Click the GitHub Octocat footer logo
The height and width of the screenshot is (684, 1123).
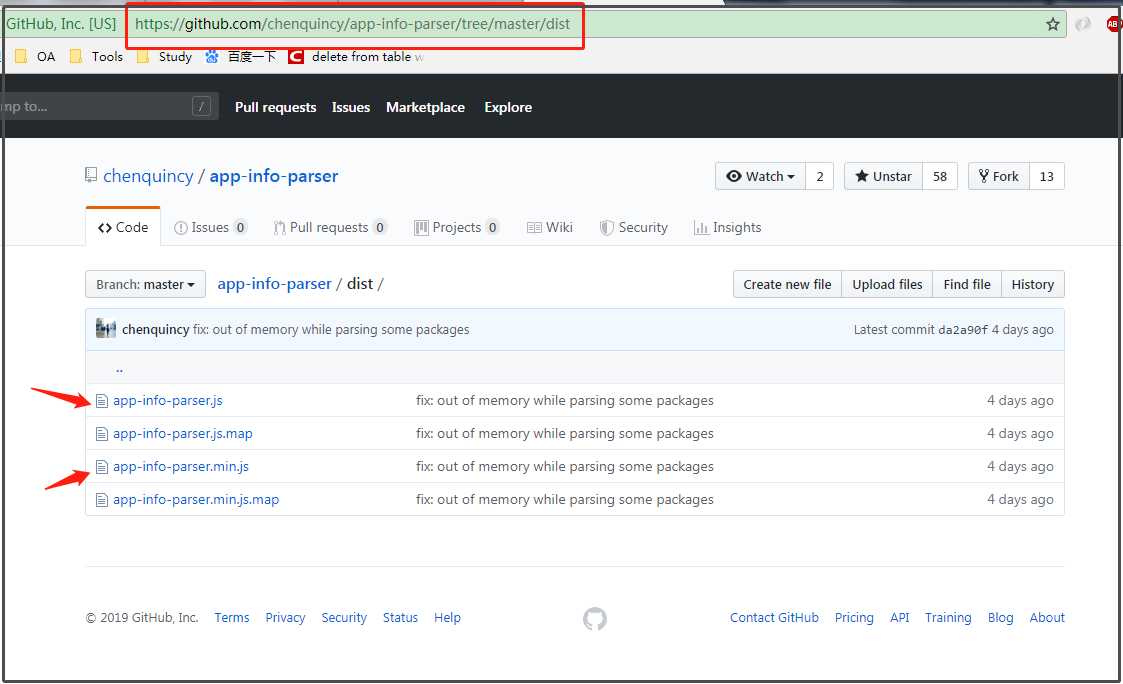(594, 619)
